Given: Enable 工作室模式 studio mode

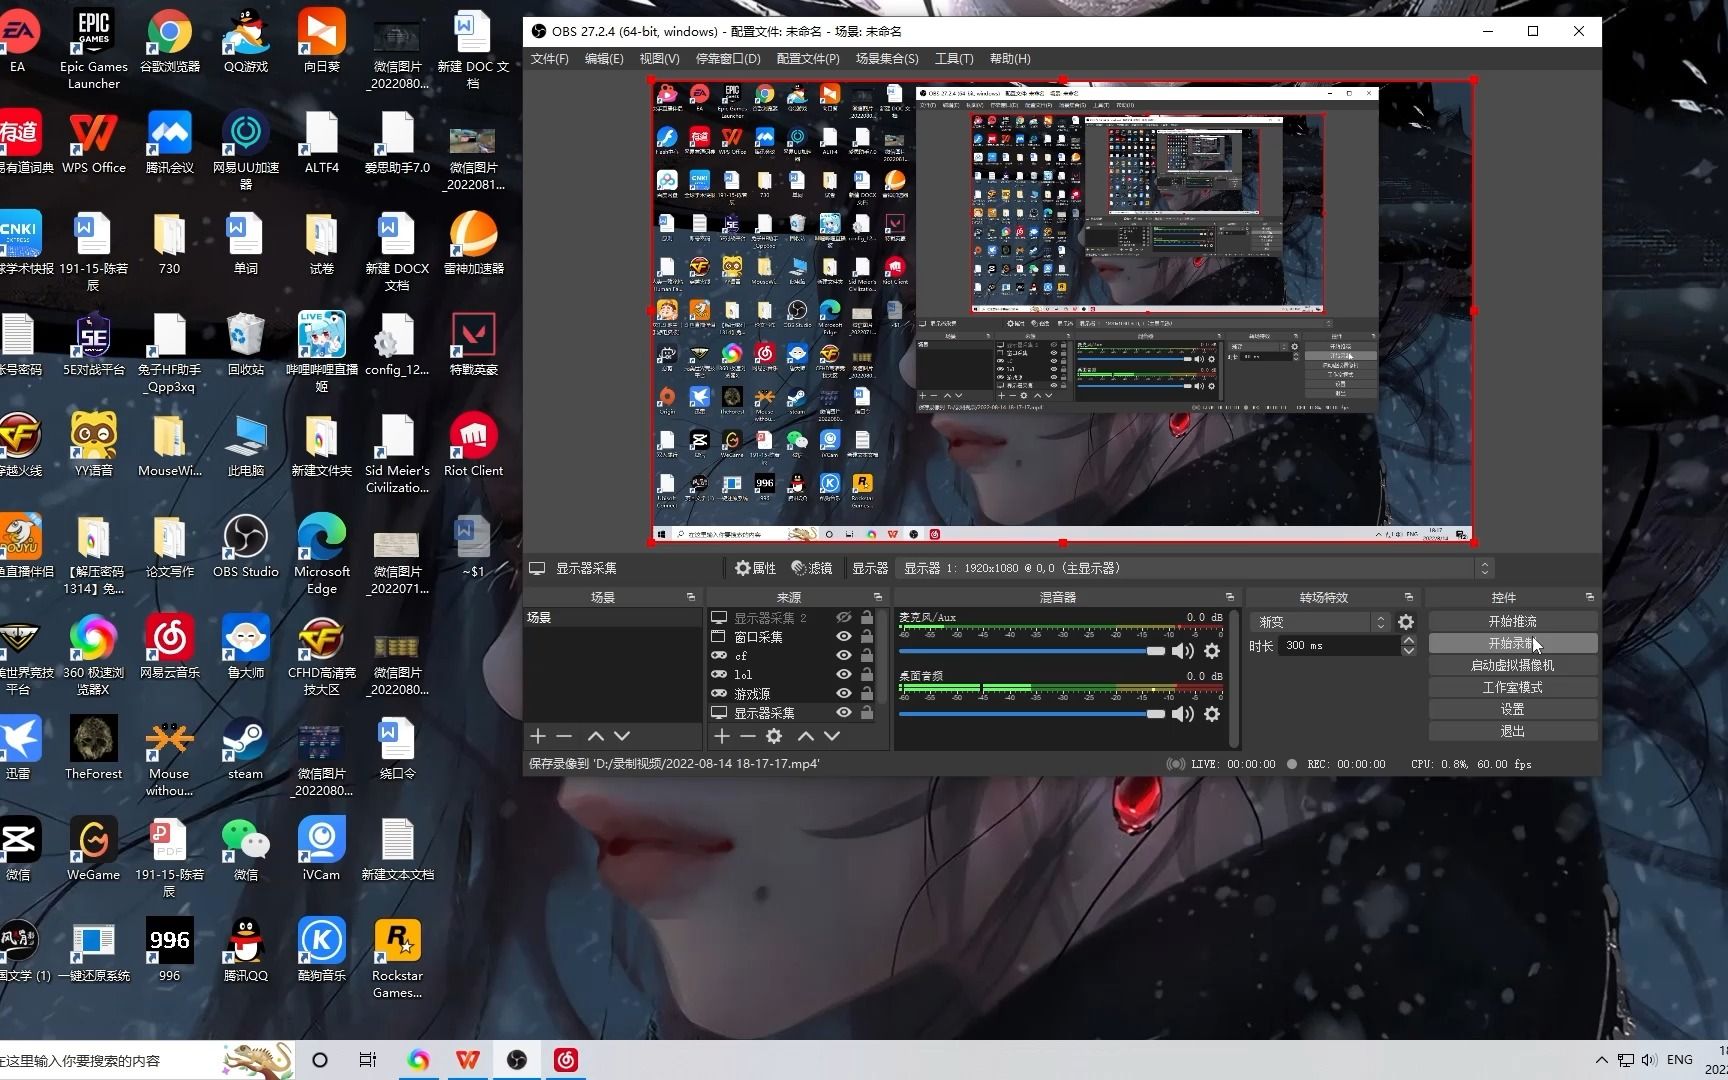Looking at the screenshot, I should [x=1512, y=687].
